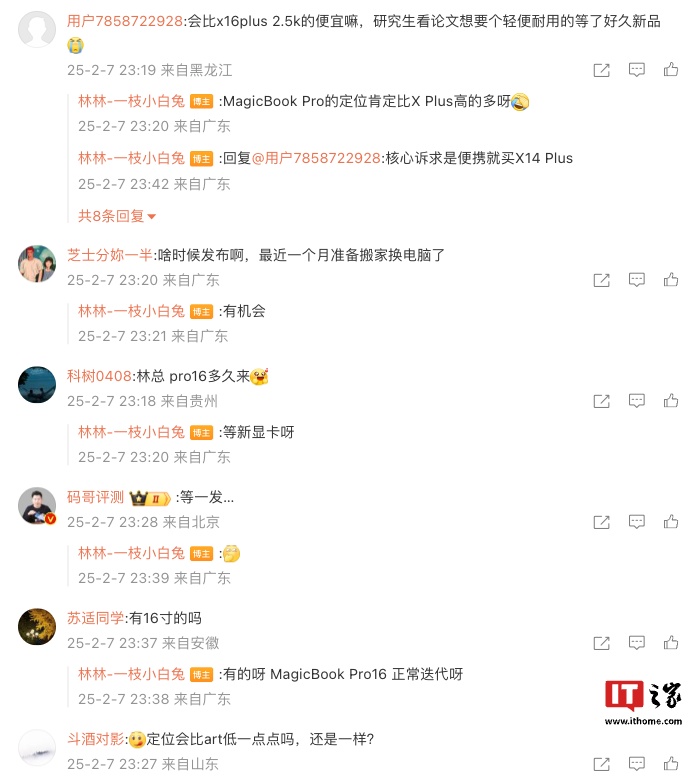
Task: Open 芝士分妳一半's avatar picture
Action: coord(37,263)
